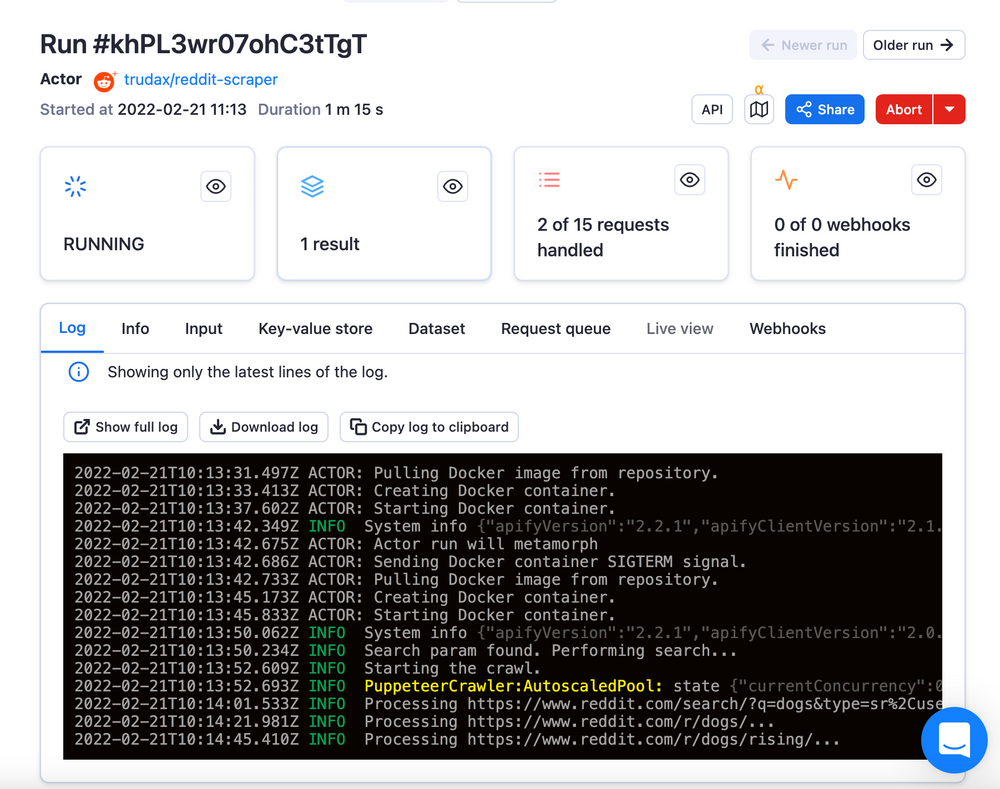Toggle the eye preview on the RUNNING card

(215, 186)
